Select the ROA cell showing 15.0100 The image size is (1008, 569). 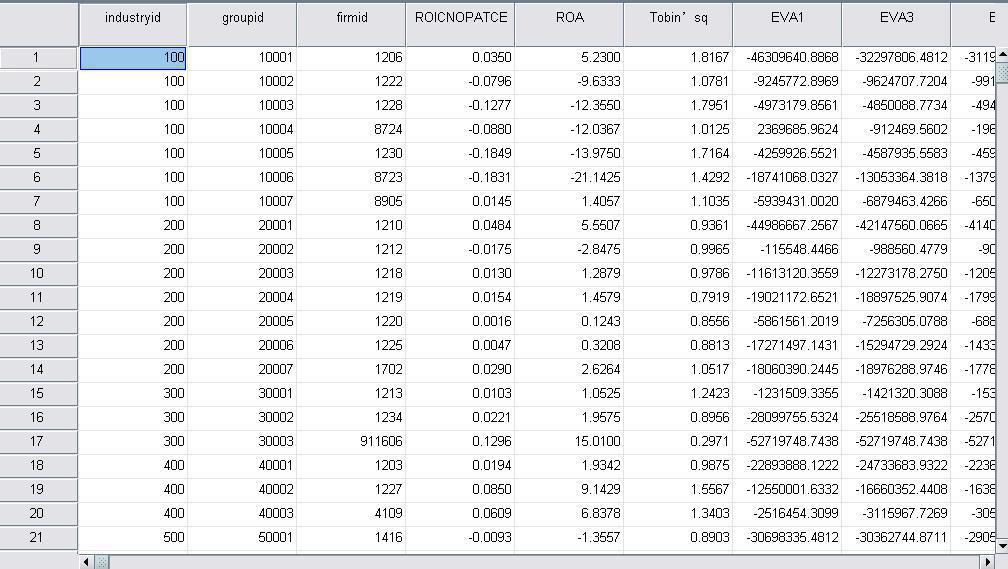pyautogui.click(x=569, y=441)
